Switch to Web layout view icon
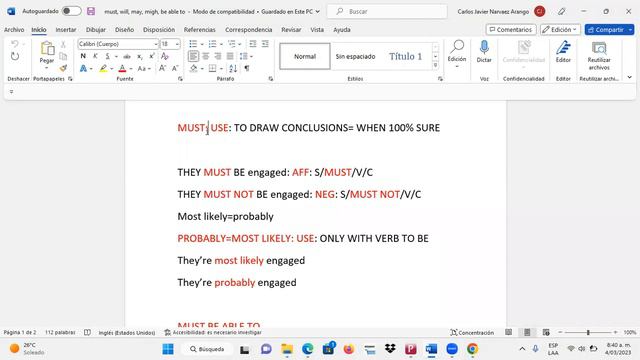 [546, 332]
